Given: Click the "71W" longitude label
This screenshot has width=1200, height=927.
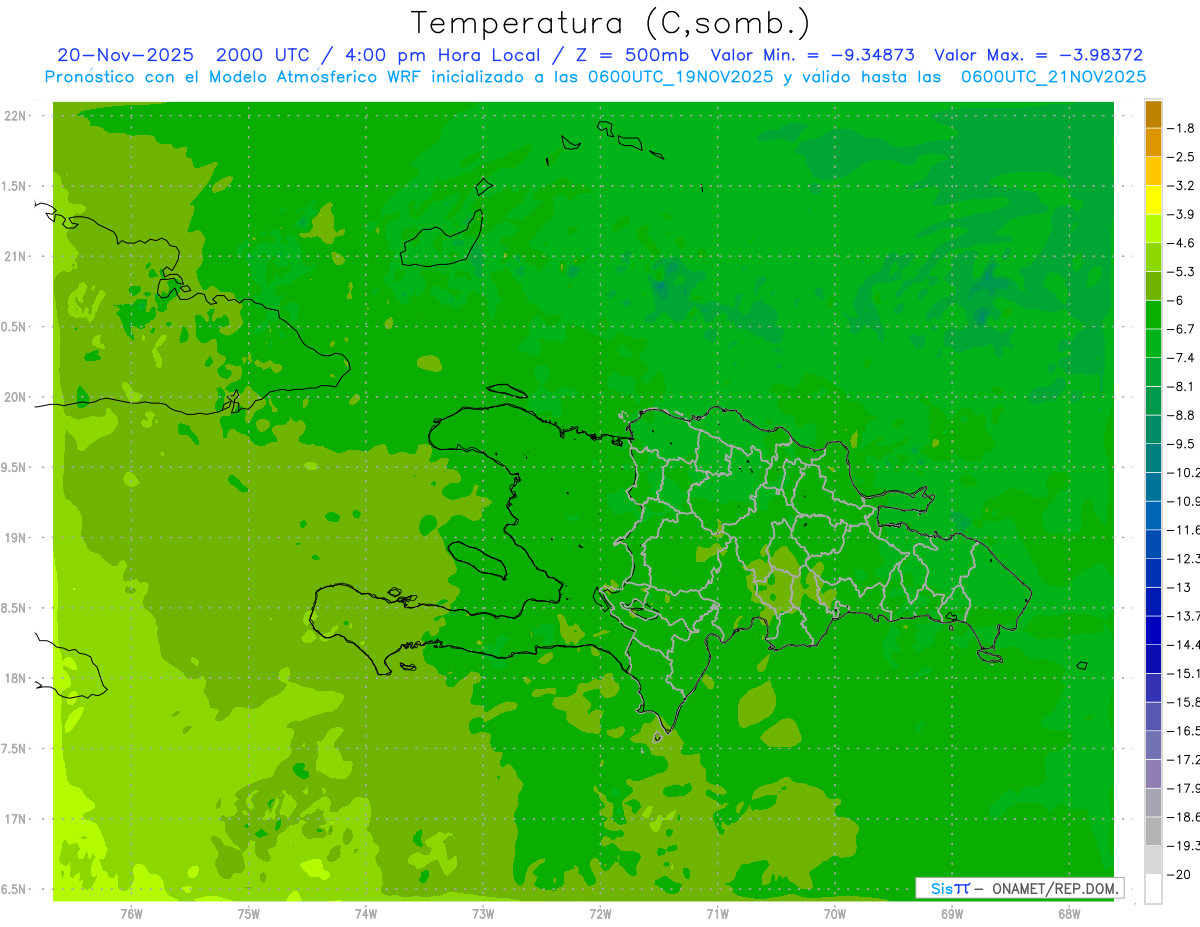Looking at the screenshot, I should 717,913.
